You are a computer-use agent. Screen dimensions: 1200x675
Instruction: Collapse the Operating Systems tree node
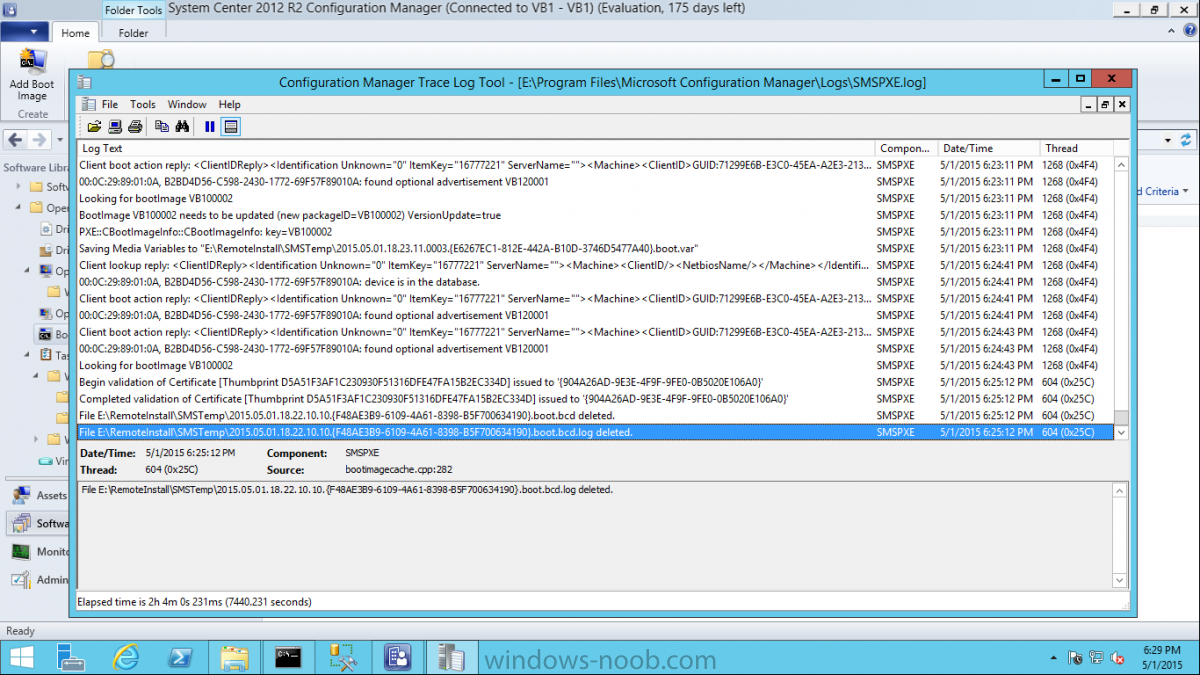(x=19, y=208)
